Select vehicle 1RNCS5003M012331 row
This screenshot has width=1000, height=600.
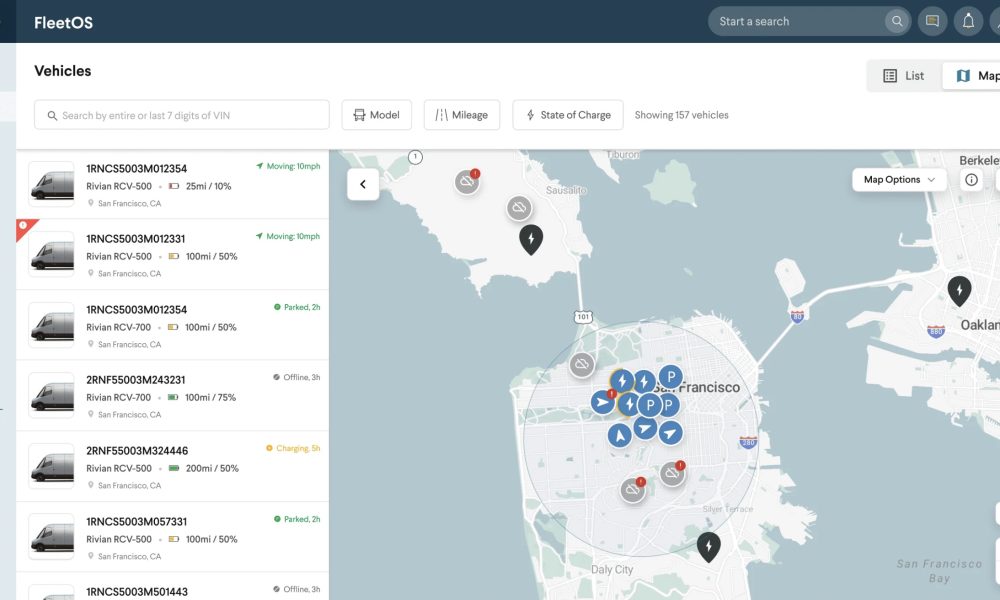pyautogui.click(x=172, y=255)
